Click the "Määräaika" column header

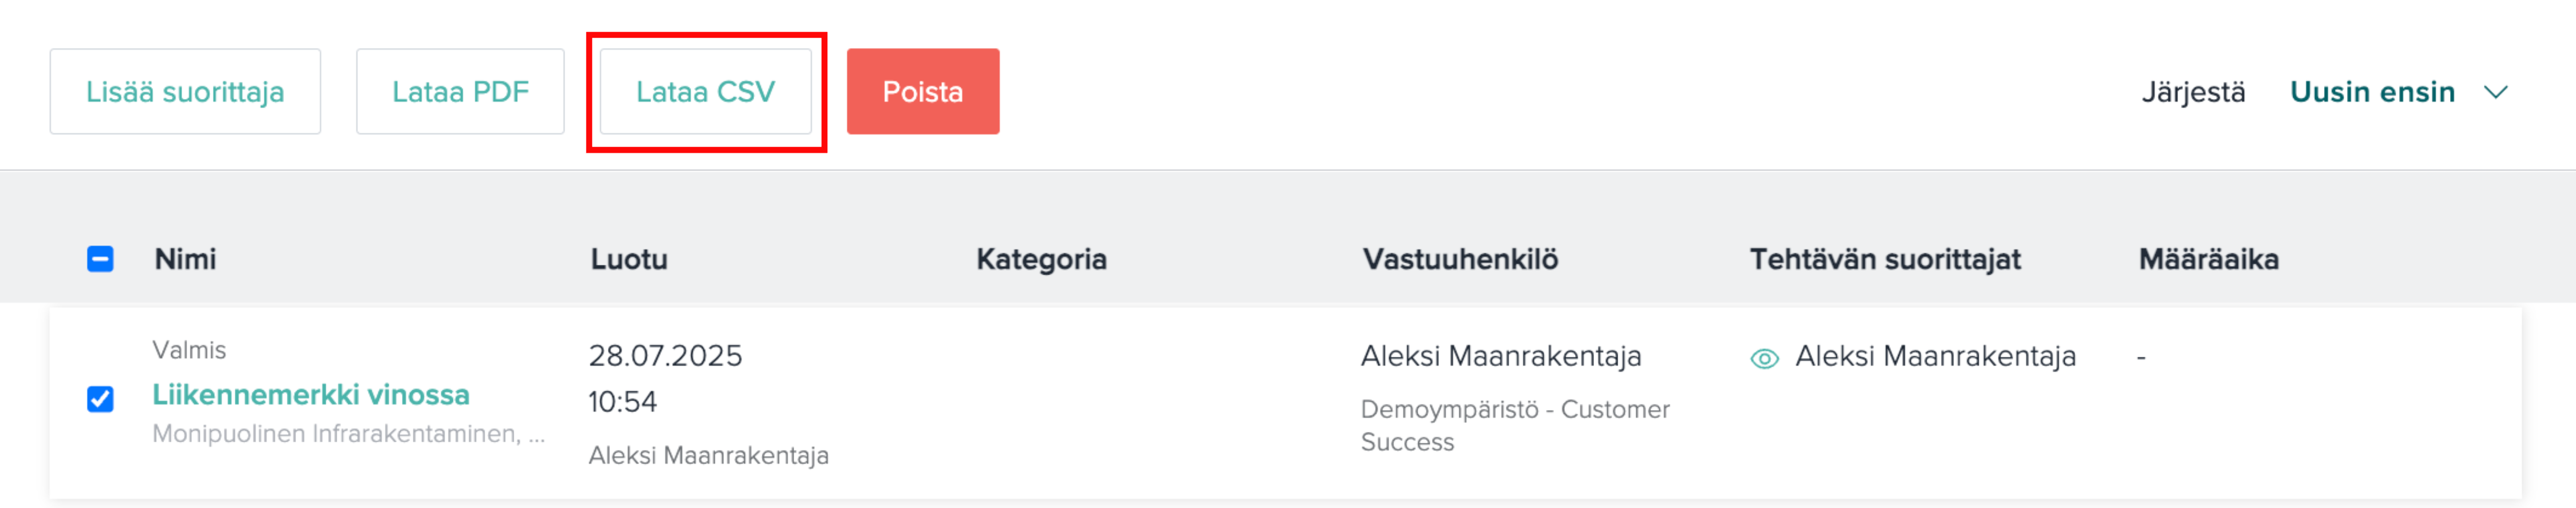[x=2208, y=259]
